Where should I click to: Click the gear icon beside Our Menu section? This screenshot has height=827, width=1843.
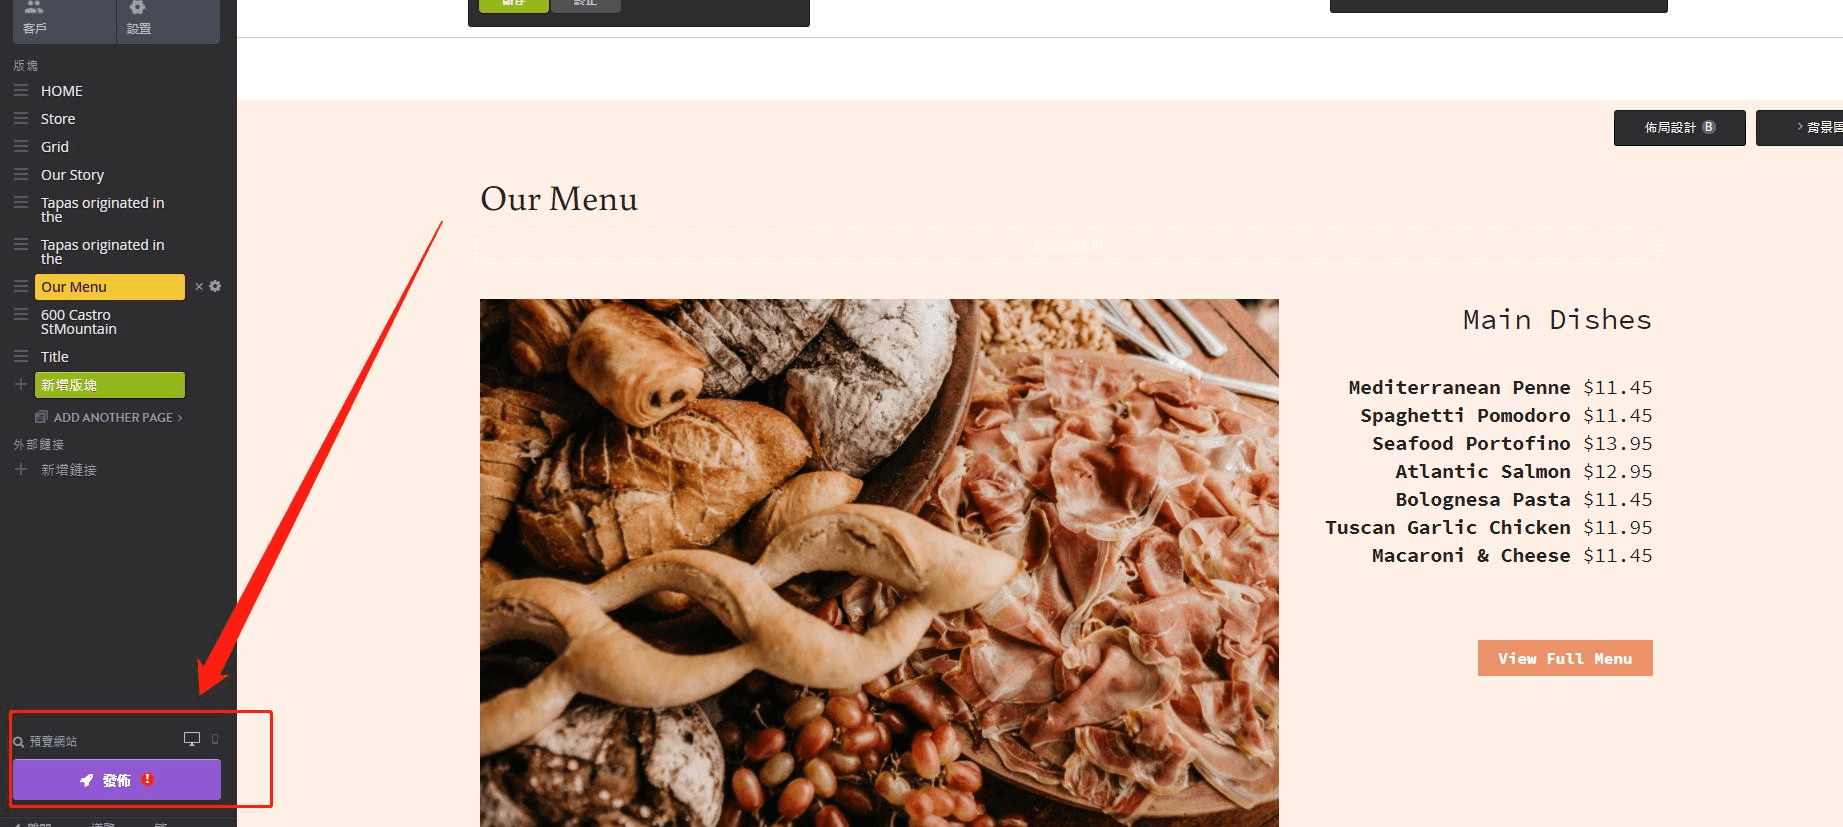[215, 286]
